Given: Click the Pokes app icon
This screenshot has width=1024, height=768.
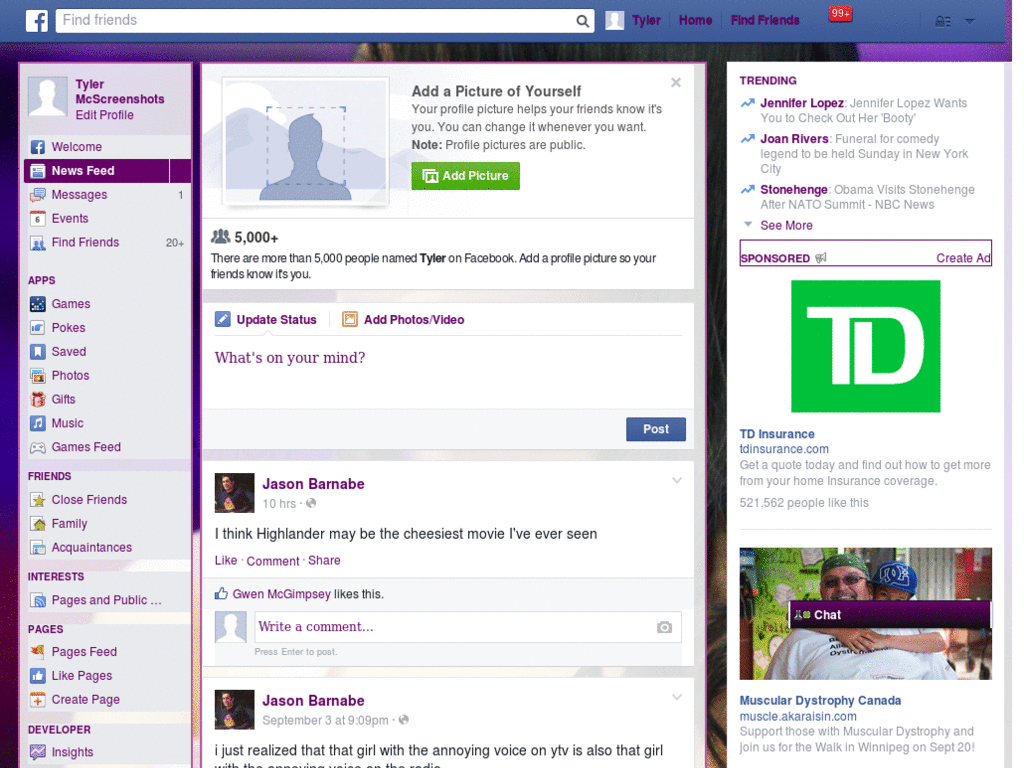Looking at the screenshot, I should (x=38, y=328).
